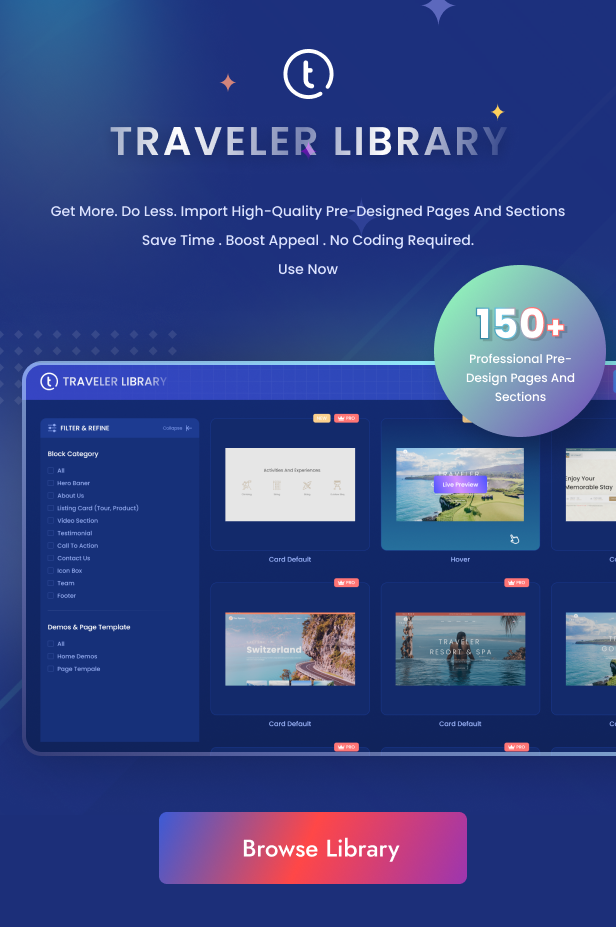
Task: Click the import icon on hovered card
Action: click(x=514, y=539)
